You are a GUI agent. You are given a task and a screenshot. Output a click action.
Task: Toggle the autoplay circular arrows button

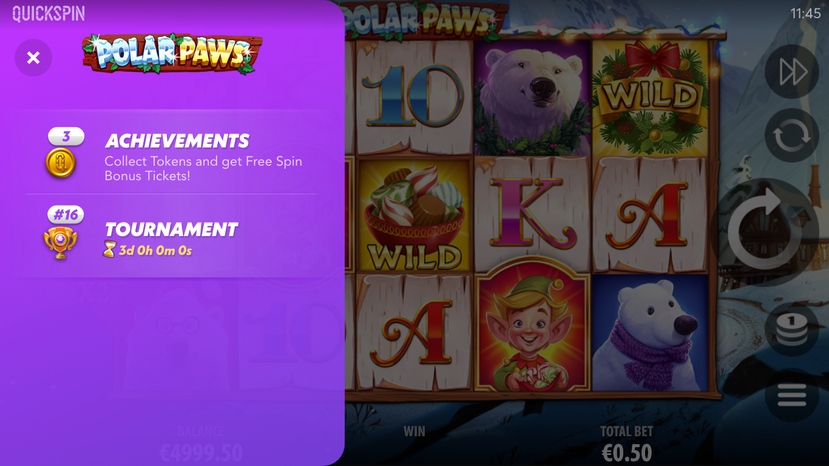click(791, 136)
